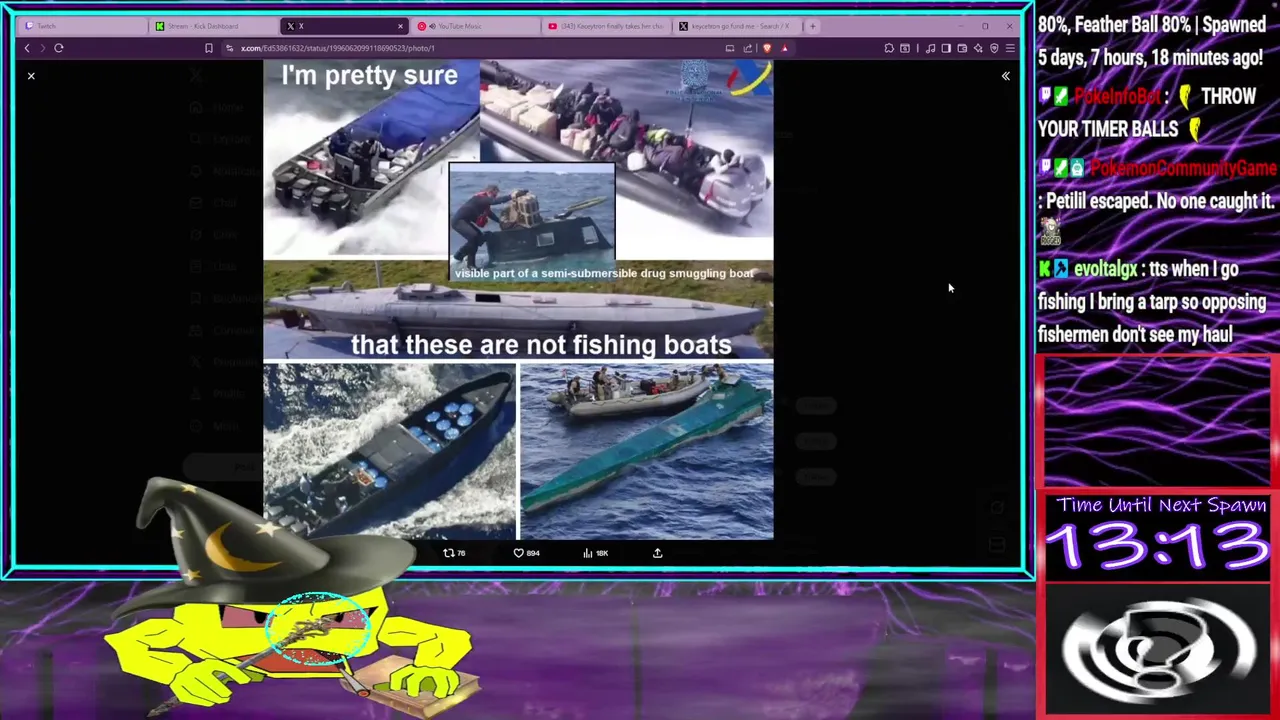
Task: Click the mystery Pokemon silhouette spawn box
Action: coord(1158,650)
